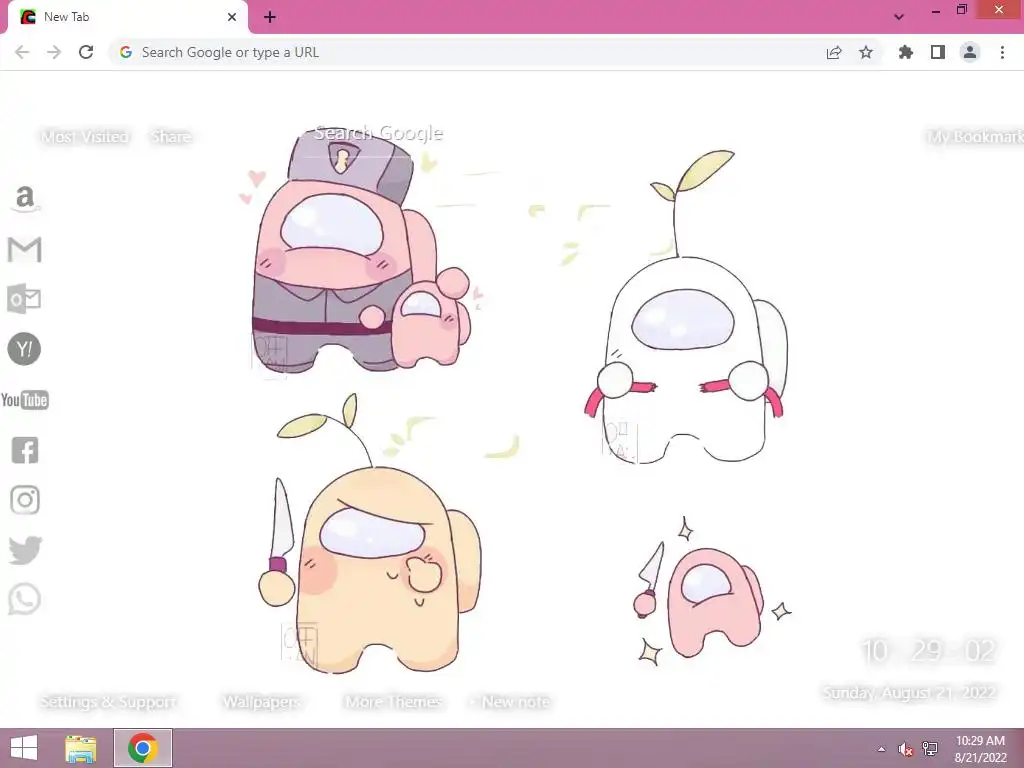Go back with the back arrow

pos(22,52)
